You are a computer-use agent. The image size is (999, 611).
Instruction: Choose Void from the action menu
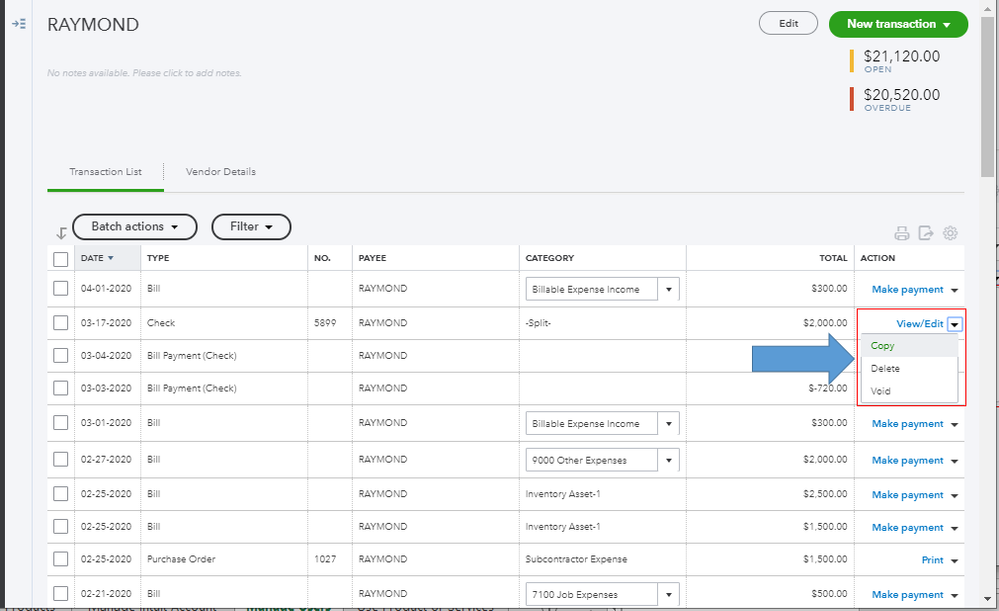tap(880, 391)
